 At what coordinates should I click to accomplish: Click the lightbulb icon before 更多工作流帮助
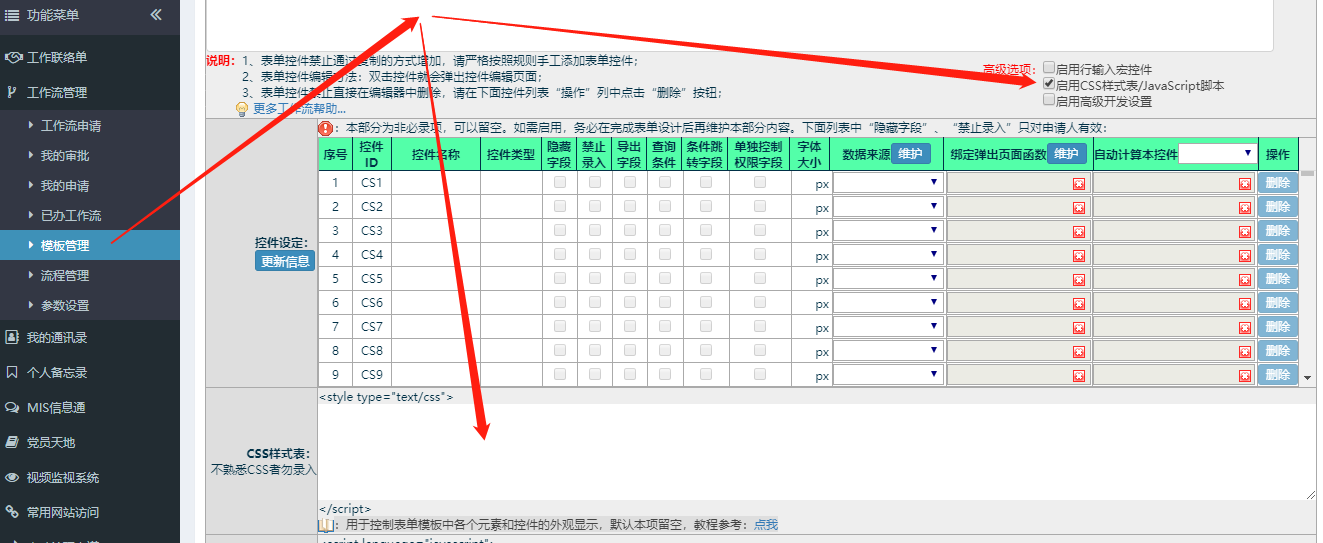[x=242, y=109]
